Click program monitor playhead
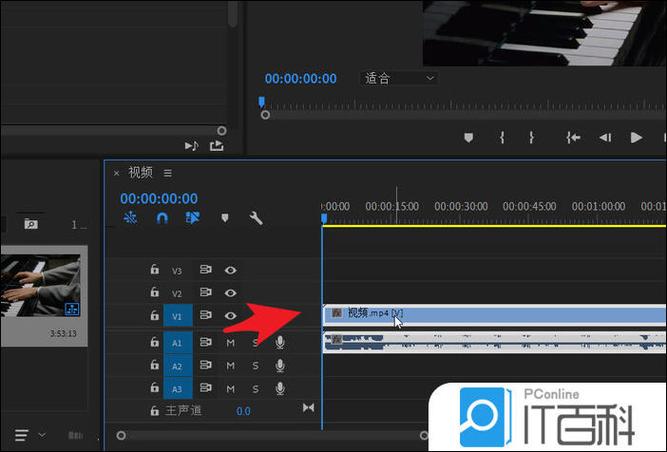 [262, 102]
